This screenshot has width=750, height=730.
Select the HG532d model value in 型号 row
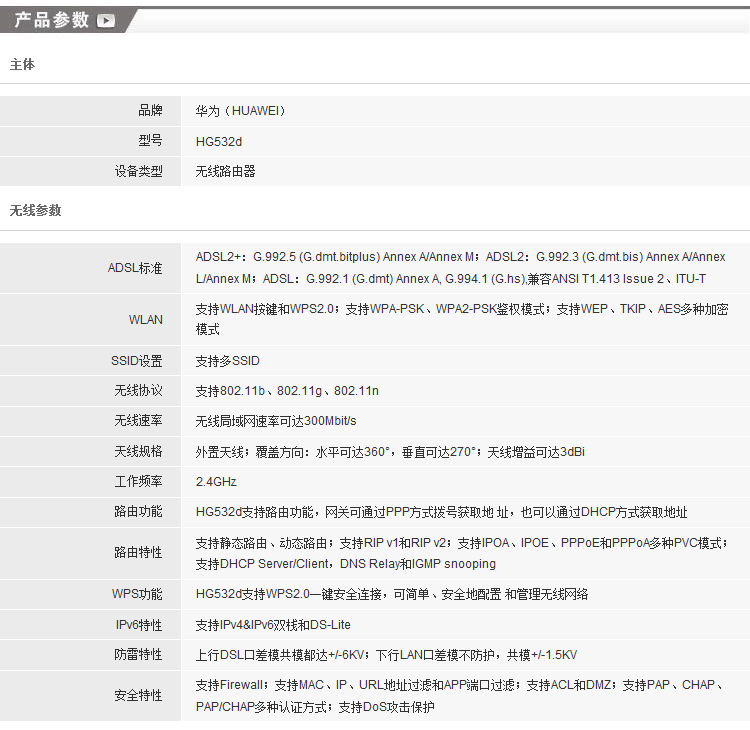click(219, 142)
